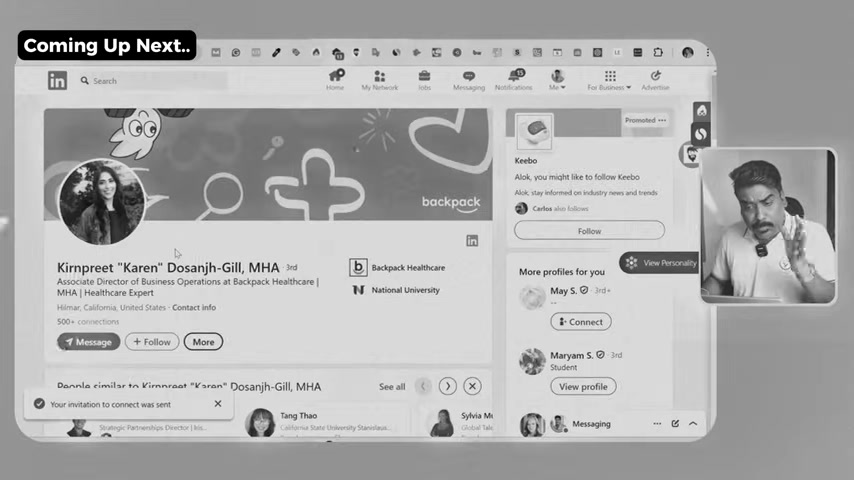
Task: Open Tang Thao's profile
Action: [x=298, y=415]
